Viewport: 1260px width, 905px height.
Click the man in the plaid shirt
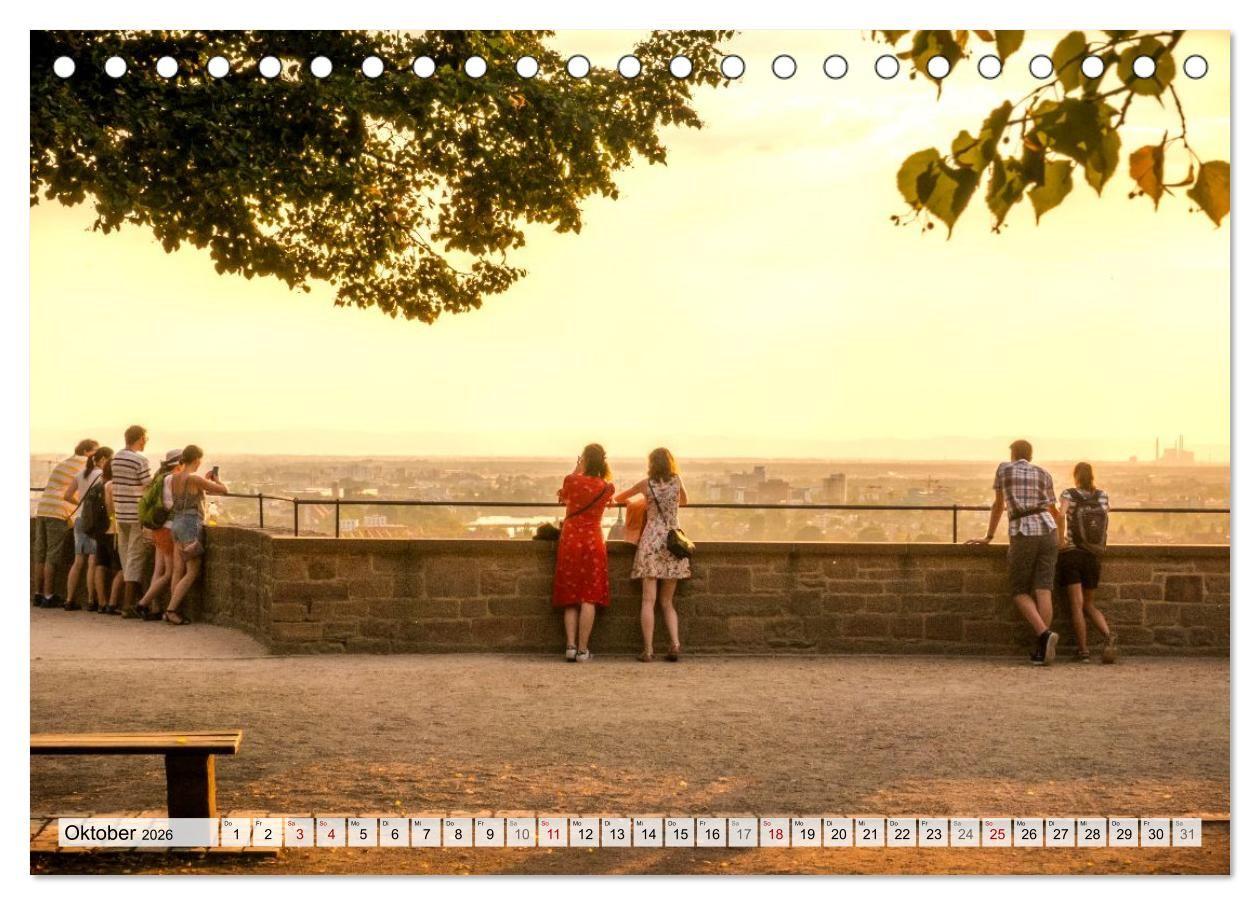coord(1027,545)
